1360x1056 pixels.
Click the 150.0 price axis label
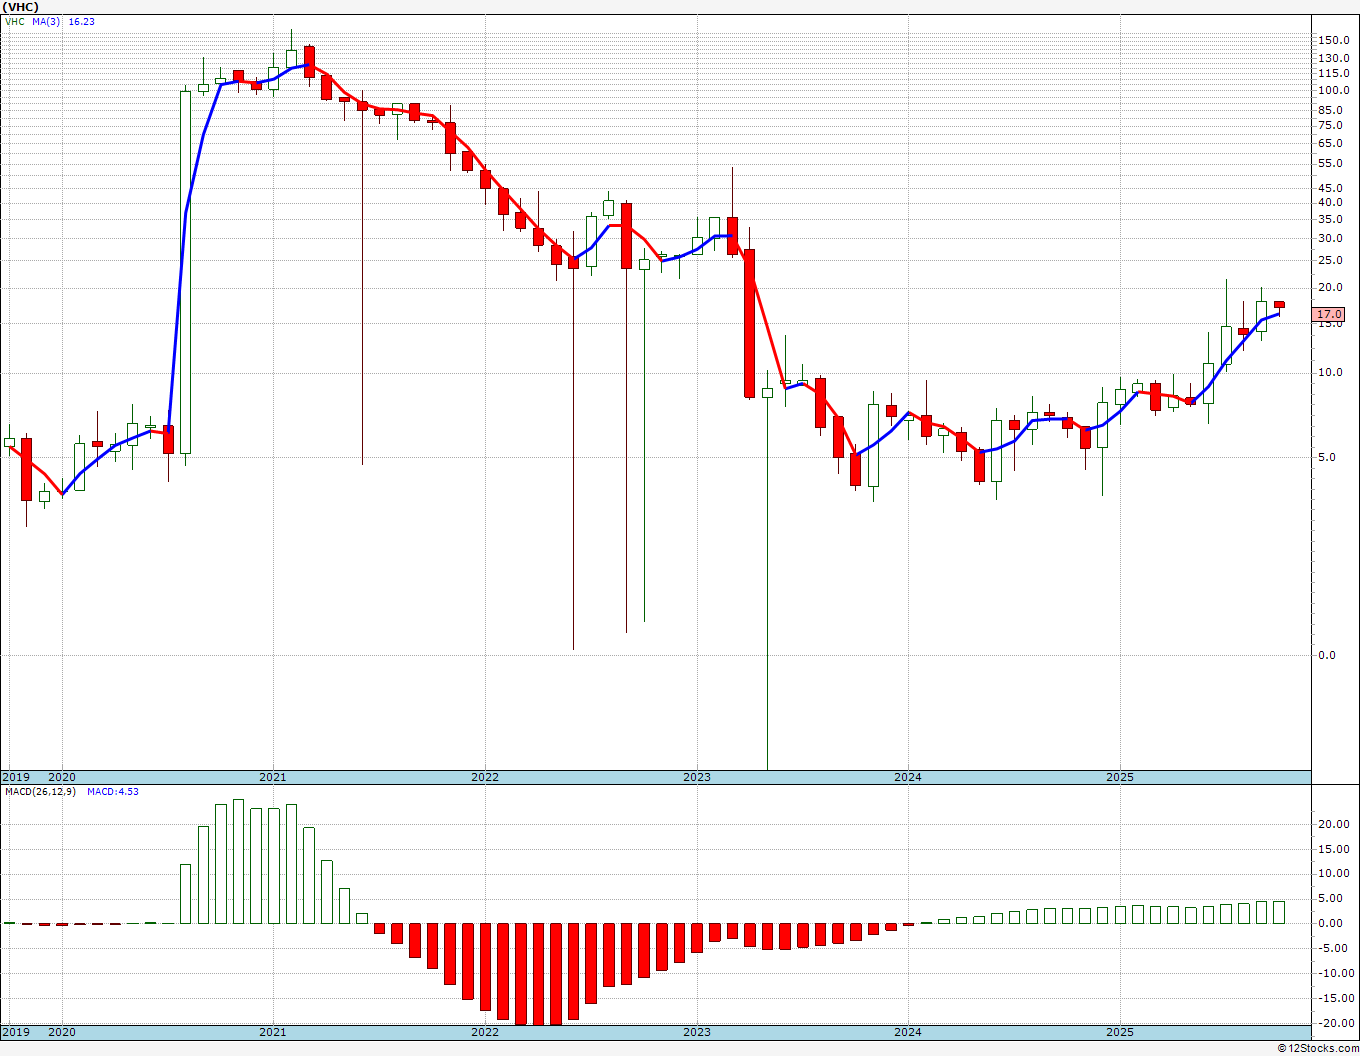click(x=1334, y=40)
